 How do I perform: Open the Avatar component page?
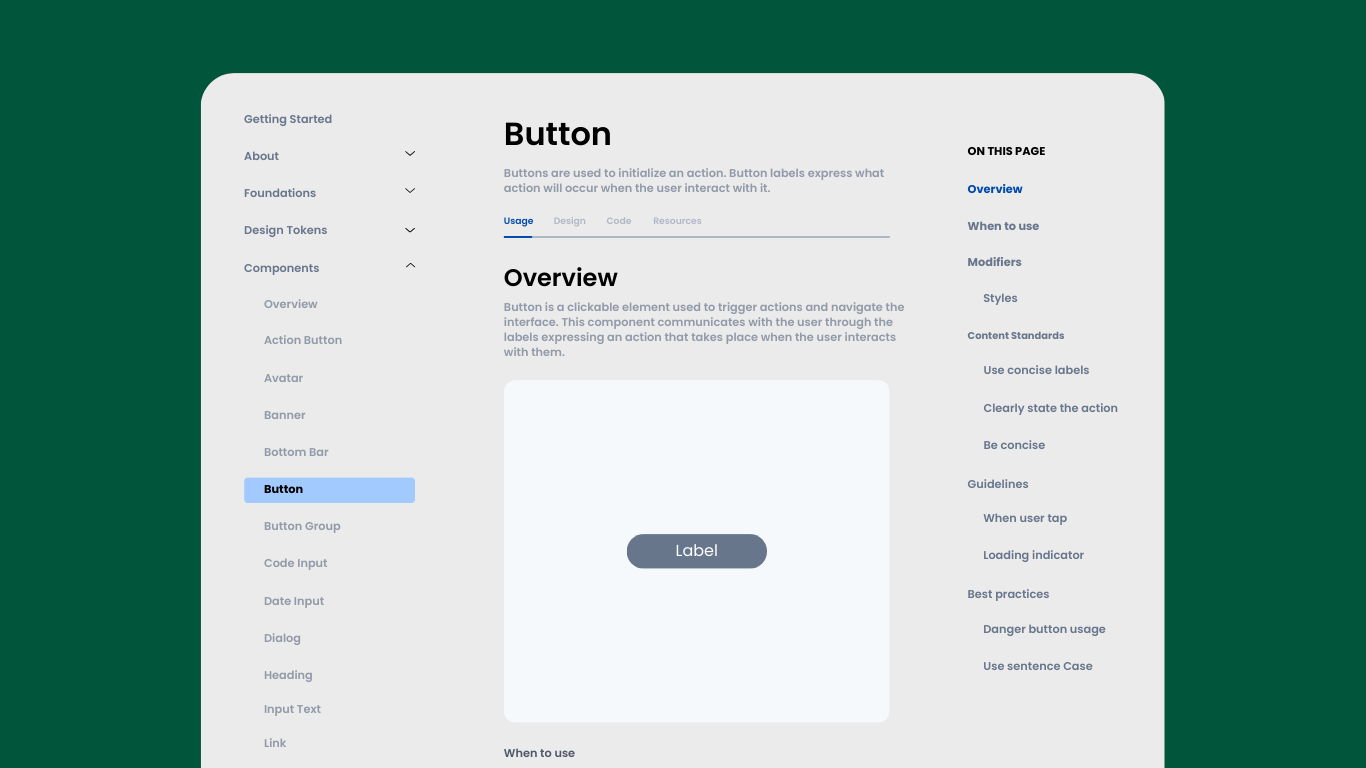click(x=283, y=378)
